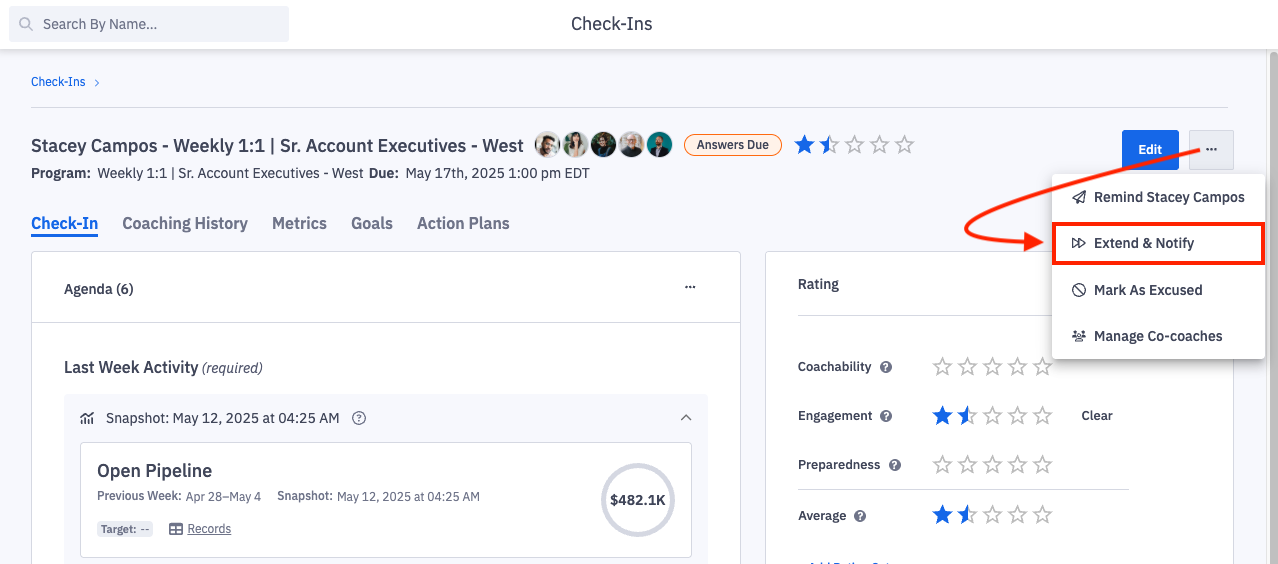Switch to the Coaching History tab
1278x564 pixels.
185,223
